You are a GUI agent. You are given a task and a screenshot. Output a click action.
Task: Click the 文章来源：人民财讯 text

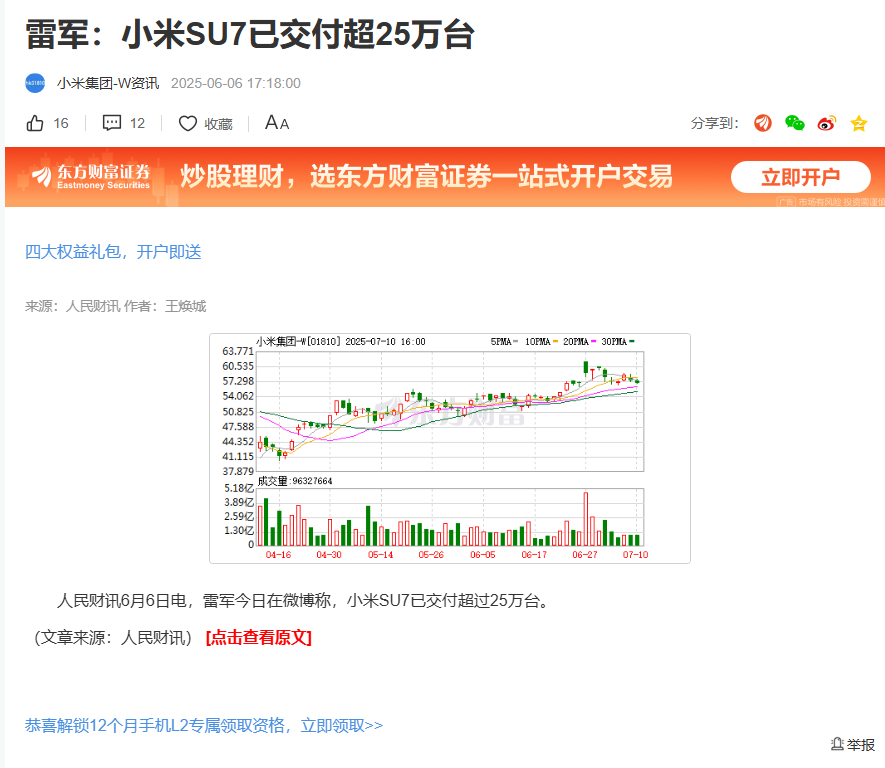113,638
